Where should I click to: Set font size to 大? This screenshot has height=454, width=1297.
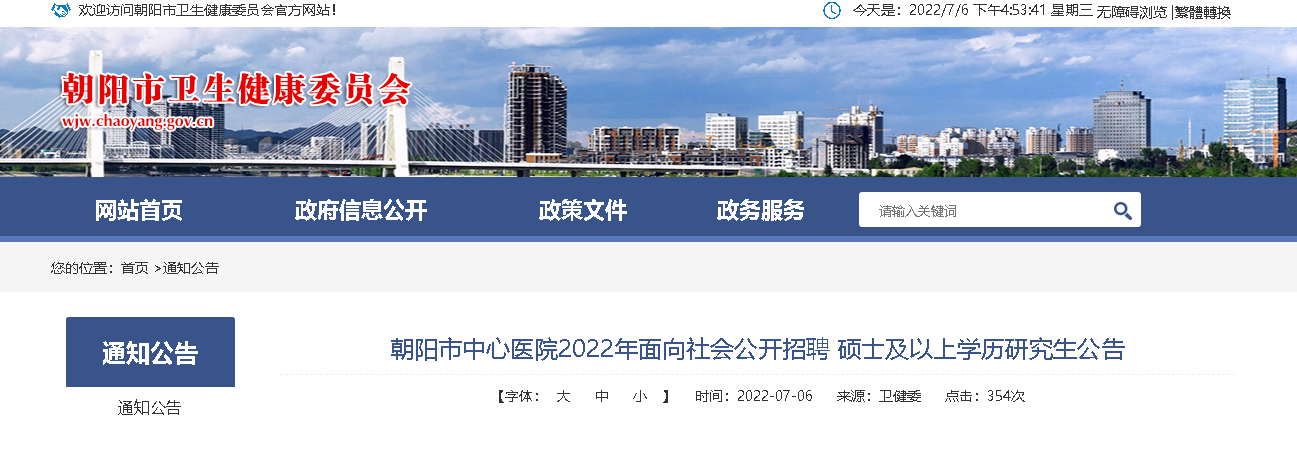pyautogui.click(x=563, y=396)
